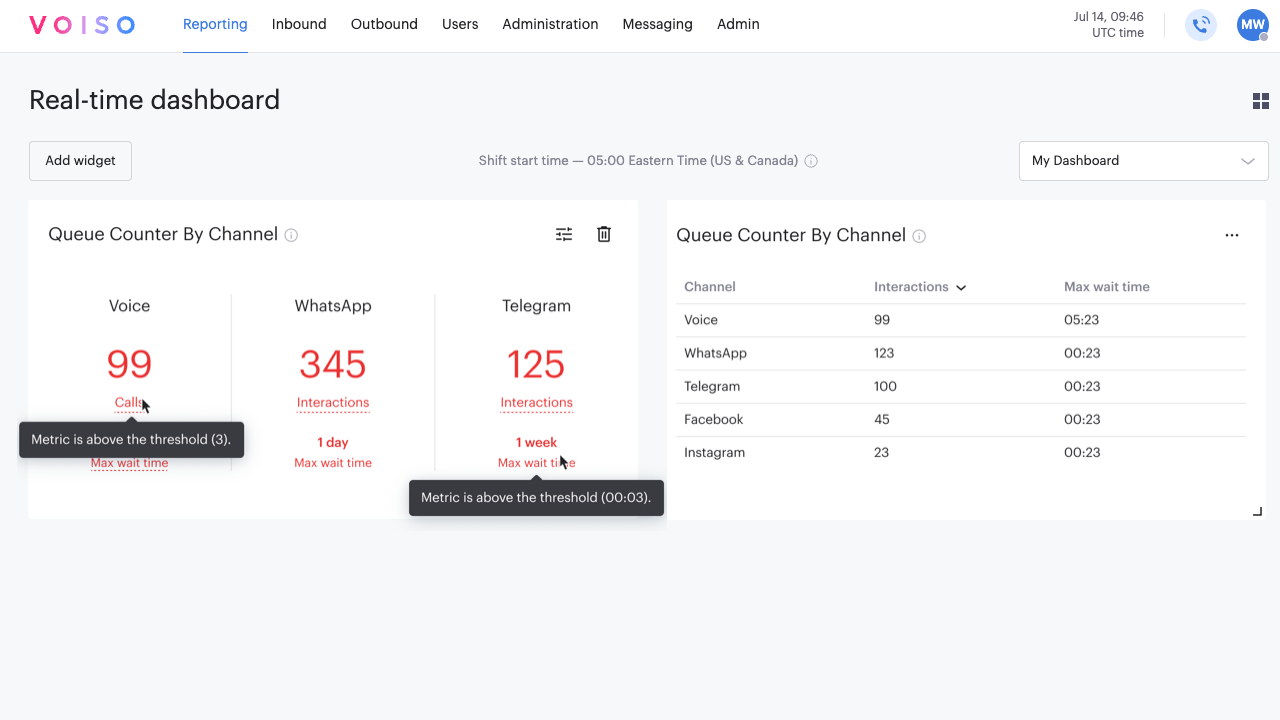Click the Calls label under Voice

coord(129,403)
